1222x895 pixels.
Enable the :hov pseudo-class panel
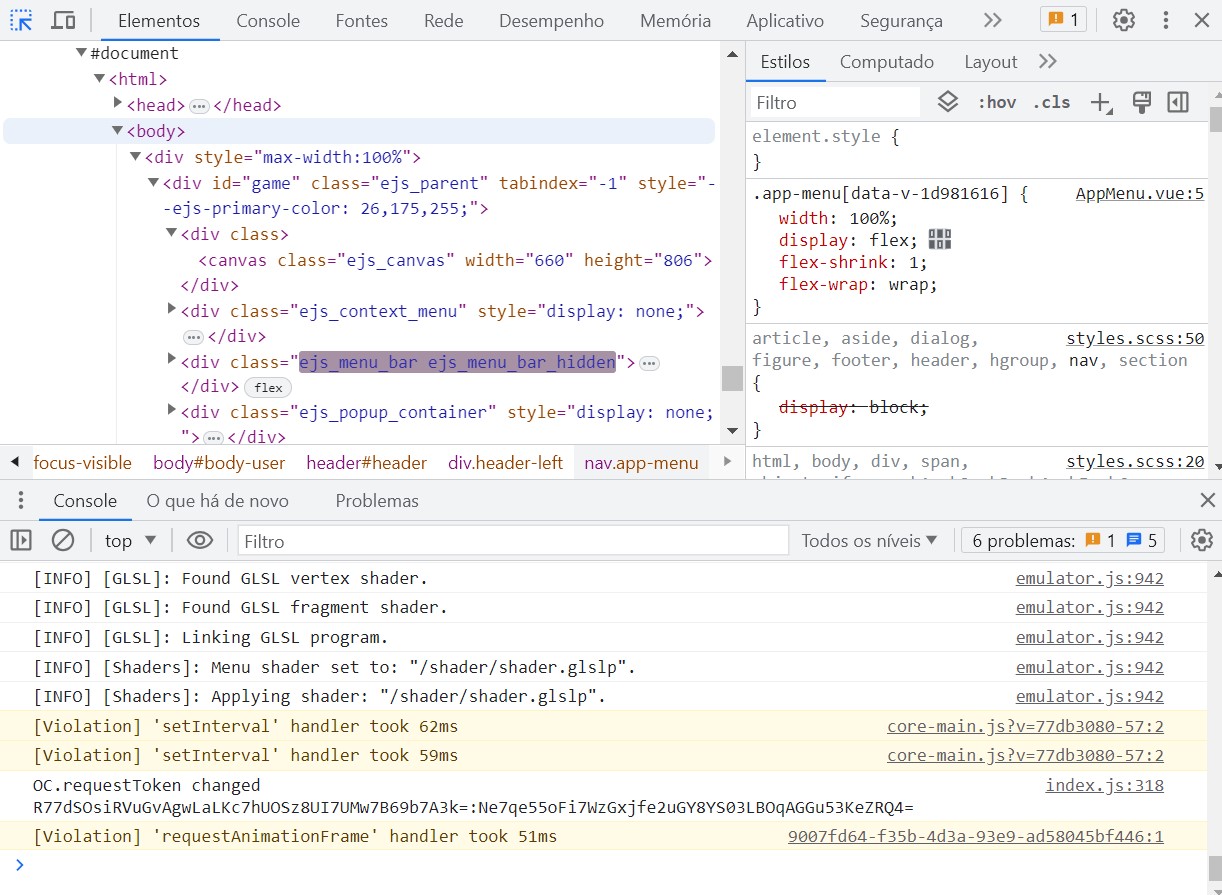coord(997,101)
